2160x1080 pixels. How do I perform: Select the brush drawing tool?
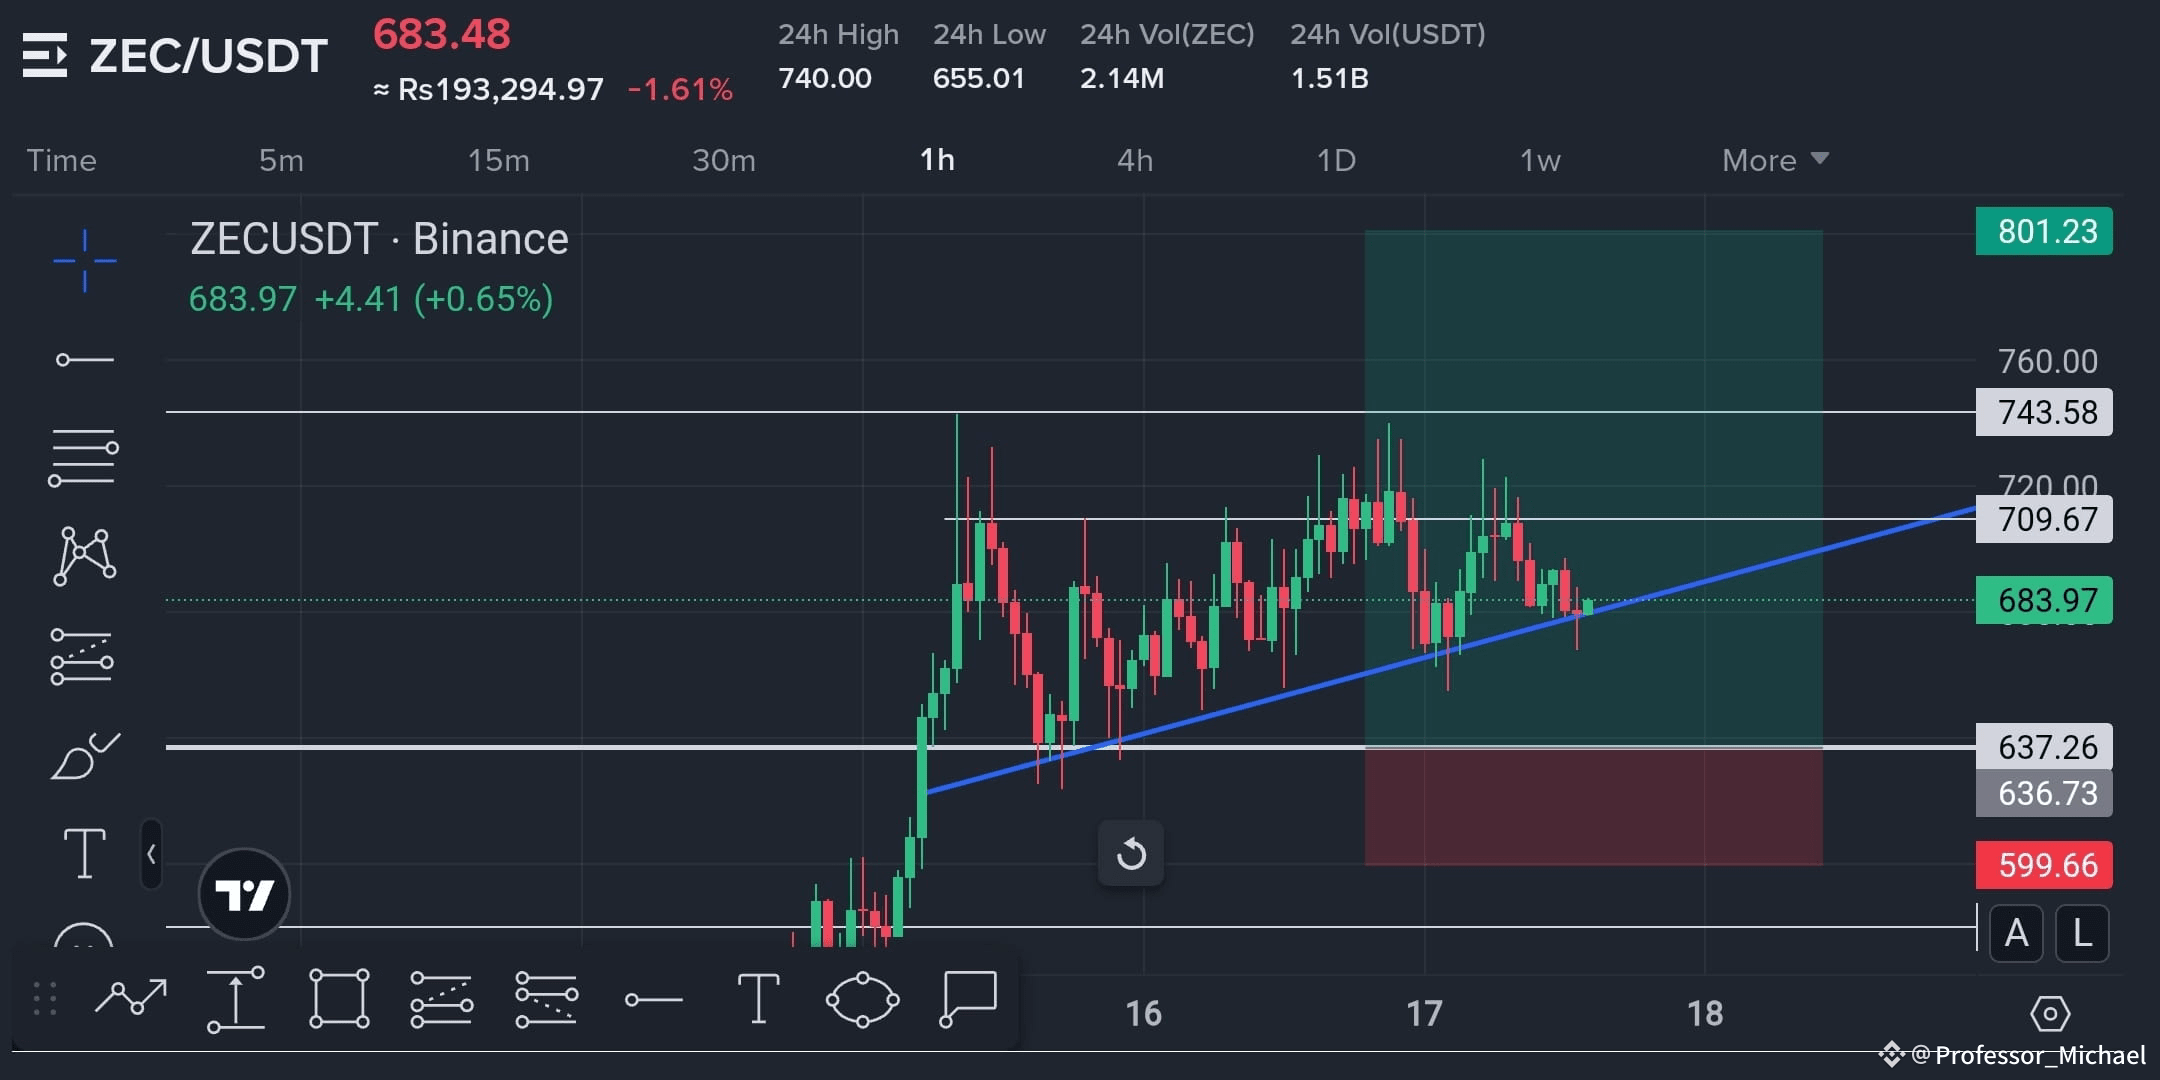[85, 756]
